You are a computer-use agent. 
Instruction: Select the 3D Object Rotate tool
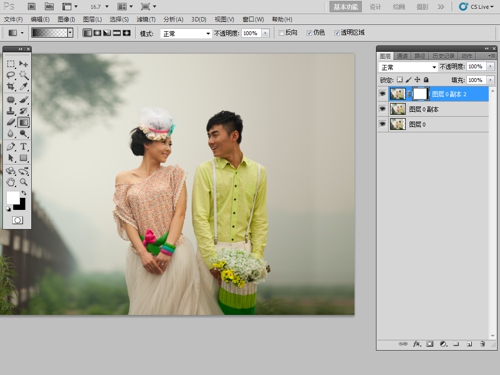[x=11, y=171]
